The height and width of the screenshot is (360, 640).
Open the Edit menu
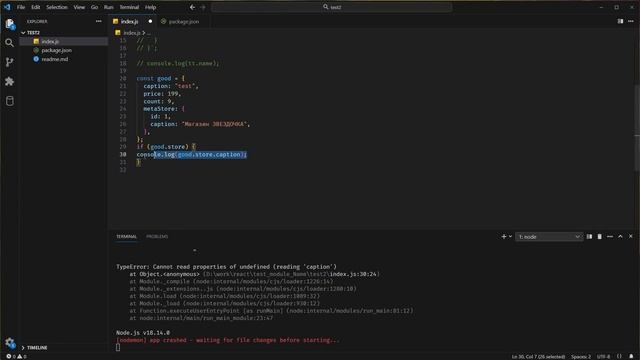point(36,7)
